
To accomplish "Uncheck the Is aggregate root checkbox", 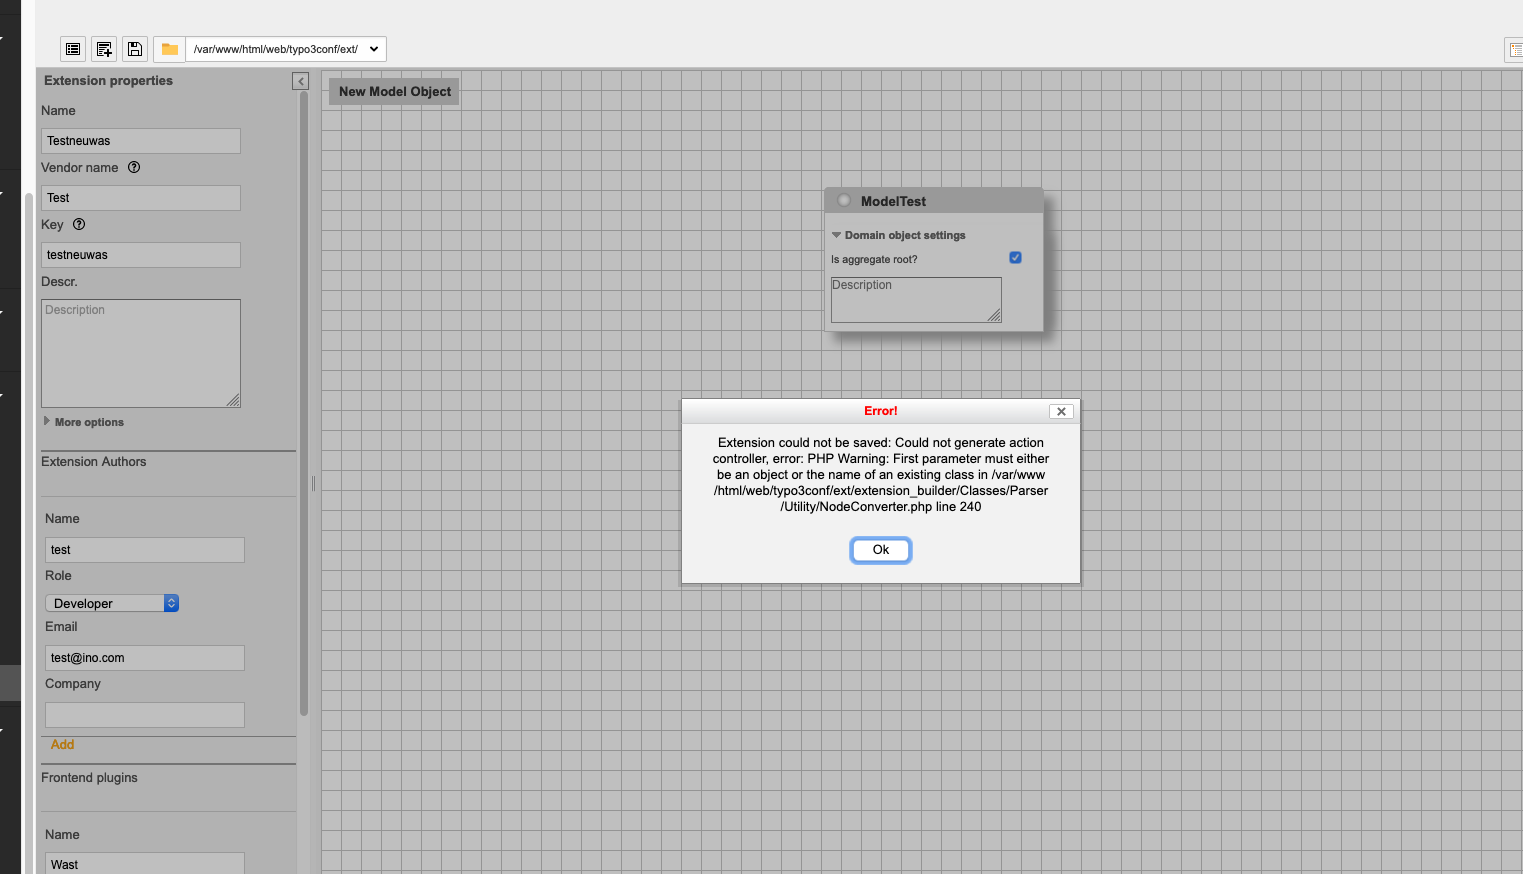I will coord(1015,257).
